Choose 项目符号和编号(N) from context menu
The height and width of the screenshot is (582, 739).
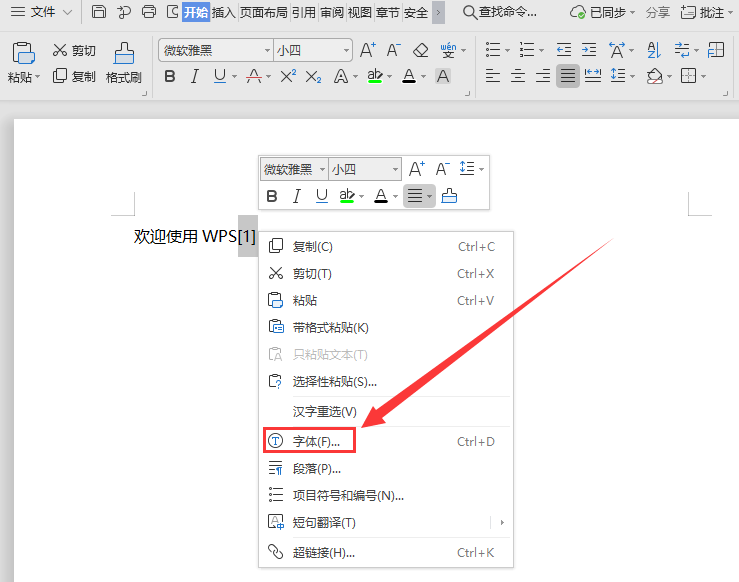coord(386,495)
